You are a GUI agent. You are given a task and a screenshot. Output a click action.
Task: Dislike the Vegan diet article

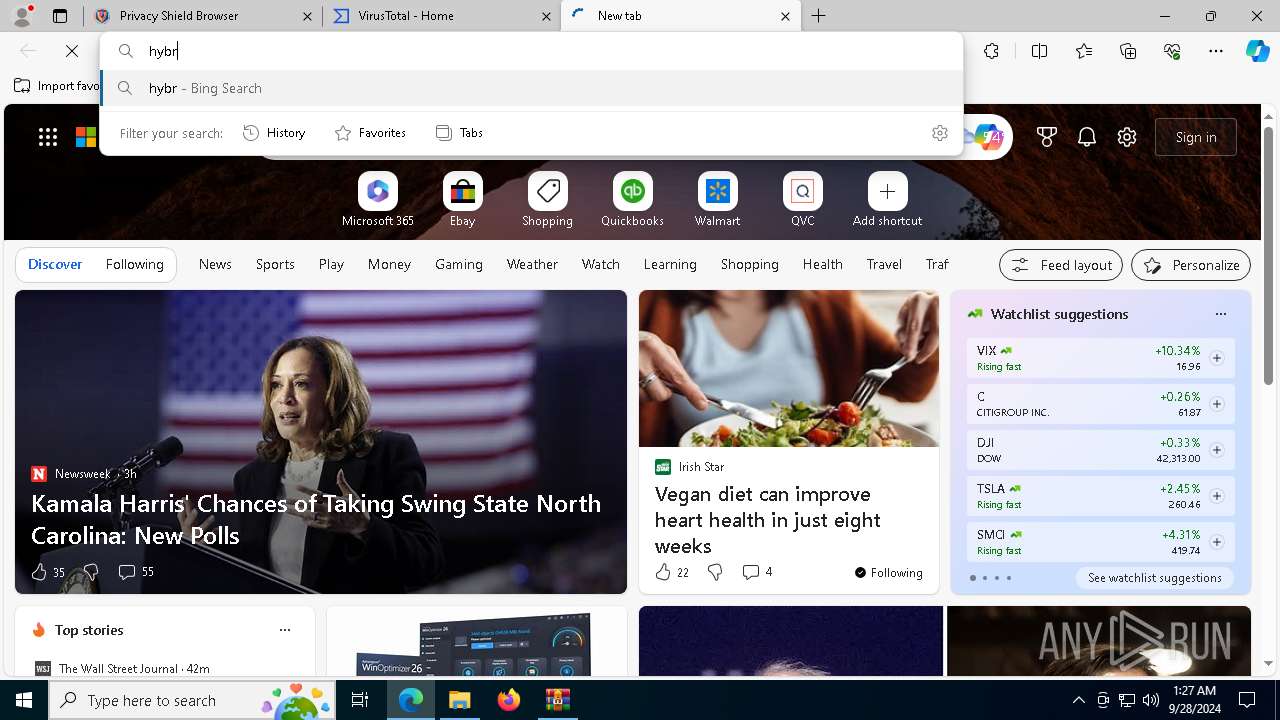pos(715,572)
